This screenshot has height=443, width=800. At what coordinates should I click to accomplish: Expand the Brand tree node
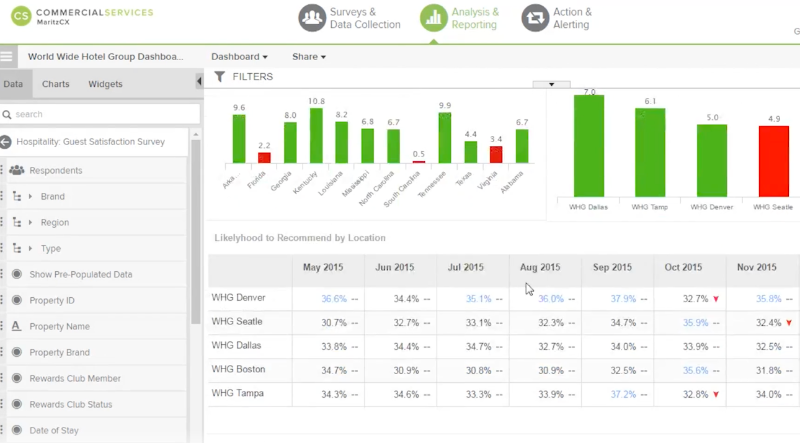(x=31, y=196)
